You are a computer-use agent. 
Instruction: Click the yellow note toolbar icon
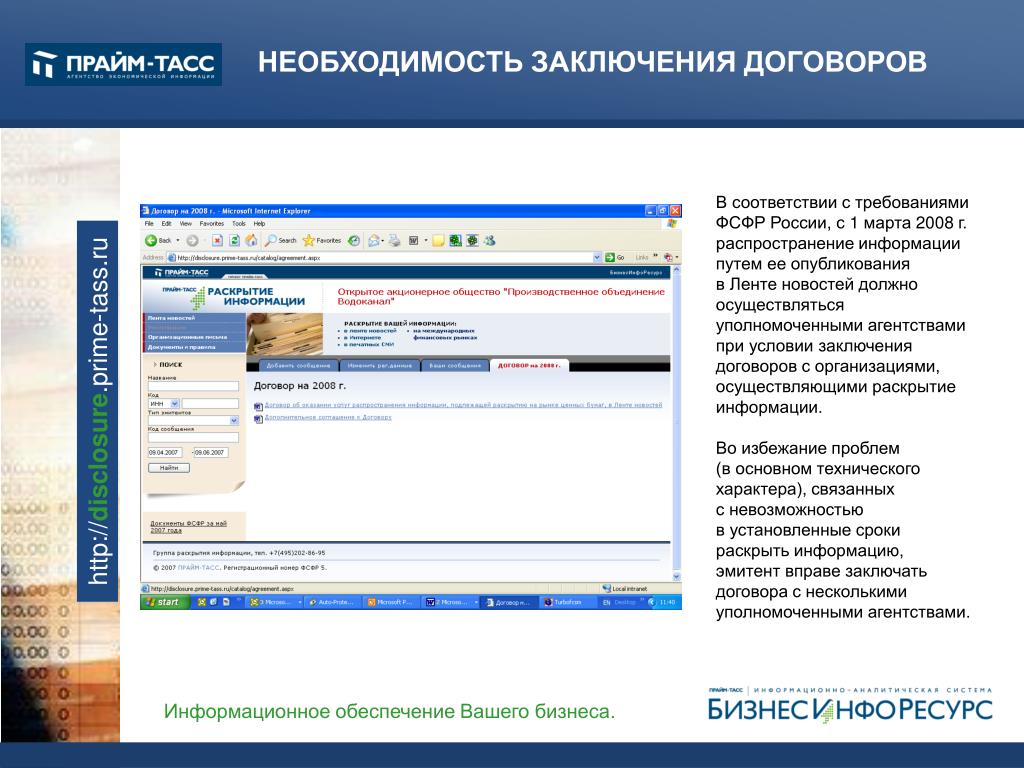[438, 240]
